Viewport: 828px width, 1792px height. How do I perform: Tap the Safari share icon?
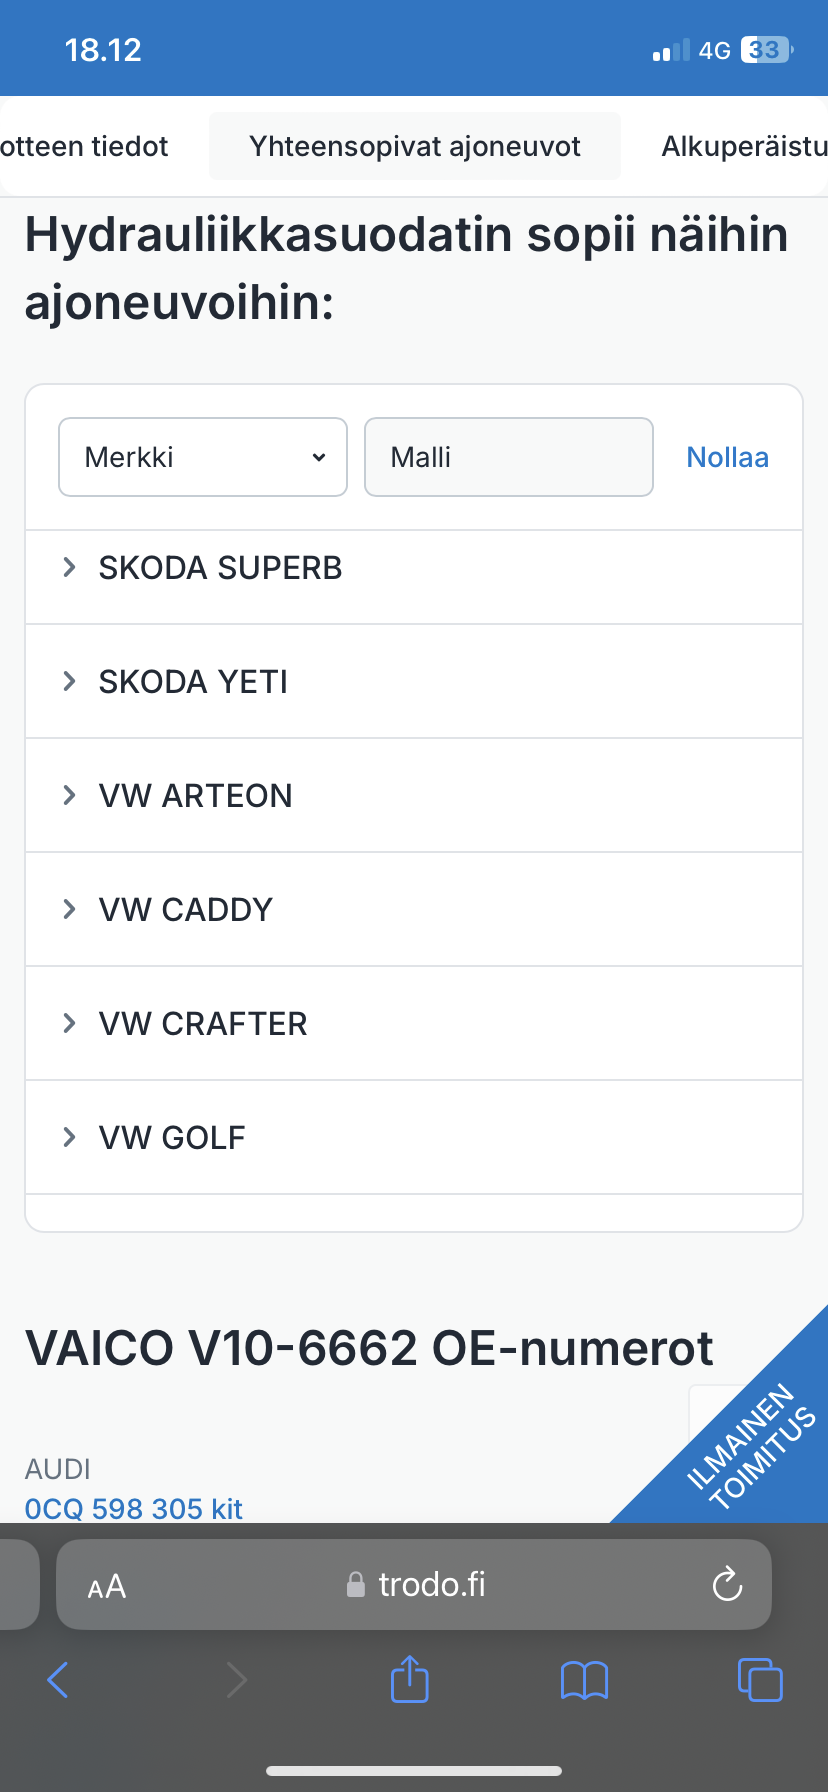click(409, 1680)
